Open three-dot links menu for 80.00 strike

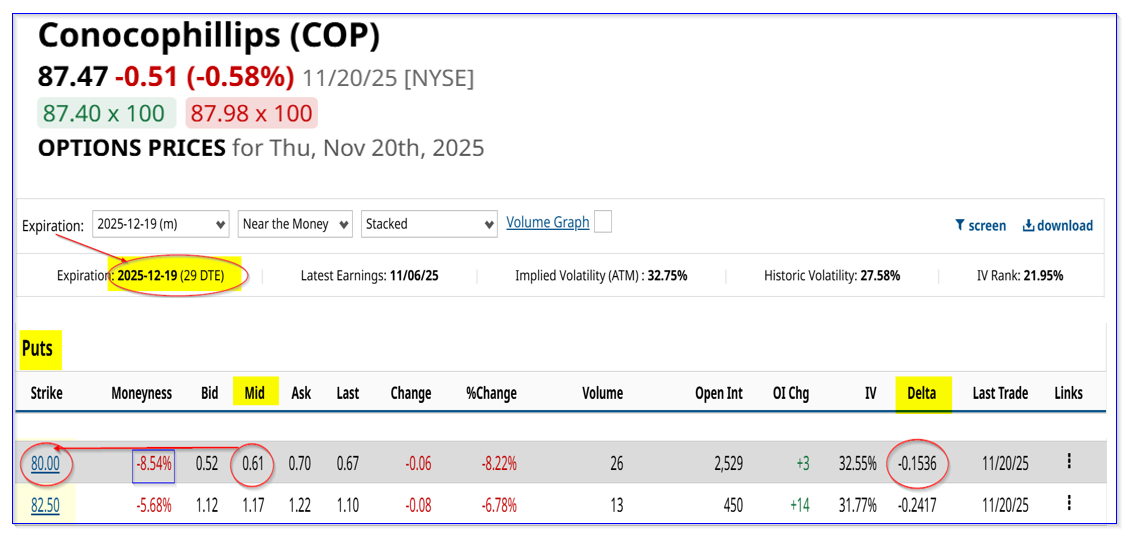click(1069, 461)
